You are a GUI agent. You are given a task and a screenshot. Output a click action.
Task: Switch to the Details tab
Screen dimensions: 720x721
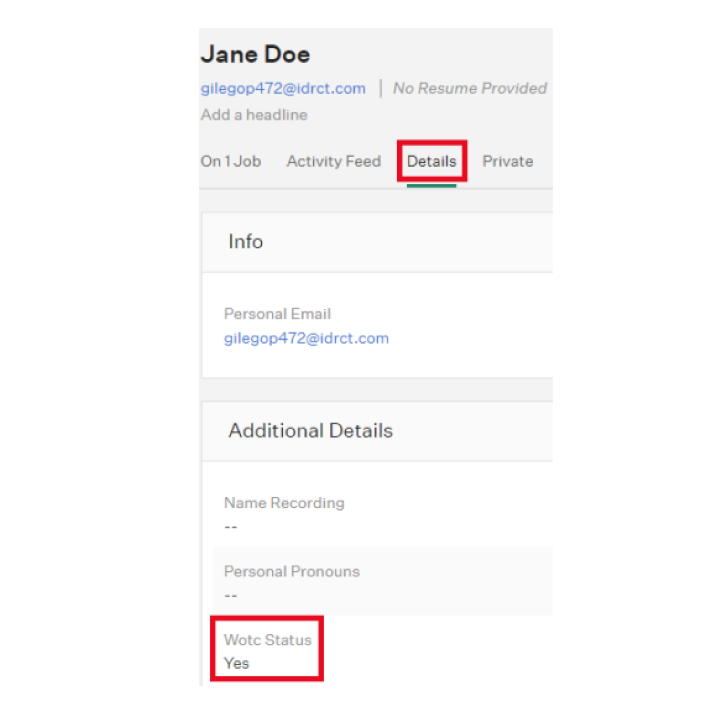431,161
